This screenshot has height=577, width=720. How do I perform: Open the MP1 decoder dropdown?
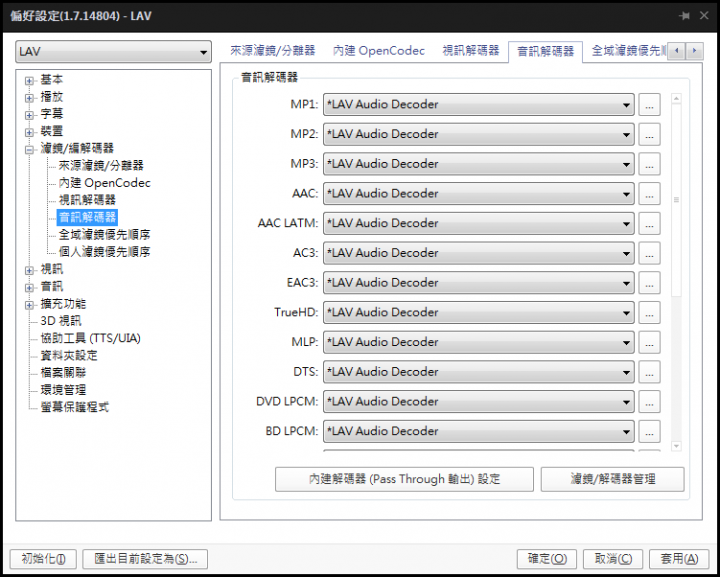pyautogui.click(x=478, y=105)
